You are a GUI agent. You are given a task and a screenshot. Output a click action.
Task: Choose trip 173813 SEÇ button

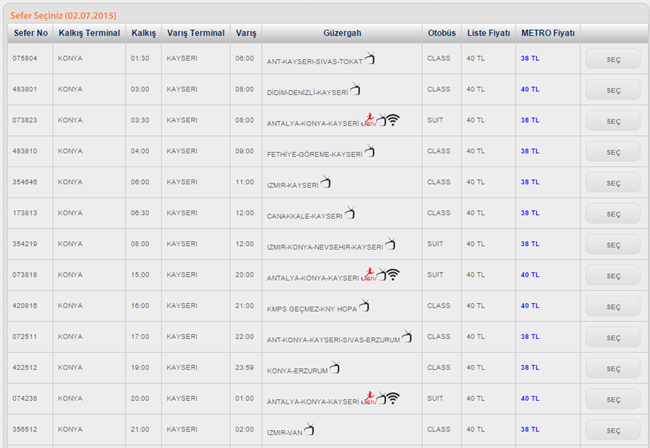pos(613,213)
